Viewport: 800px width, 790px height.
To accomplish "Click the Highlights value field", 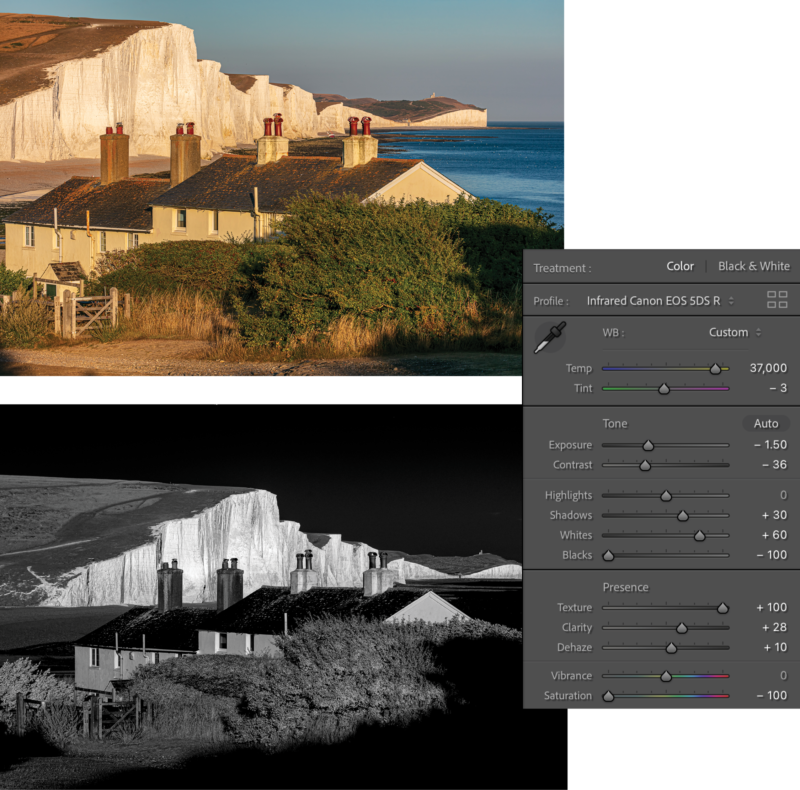I will pos(783,495).
